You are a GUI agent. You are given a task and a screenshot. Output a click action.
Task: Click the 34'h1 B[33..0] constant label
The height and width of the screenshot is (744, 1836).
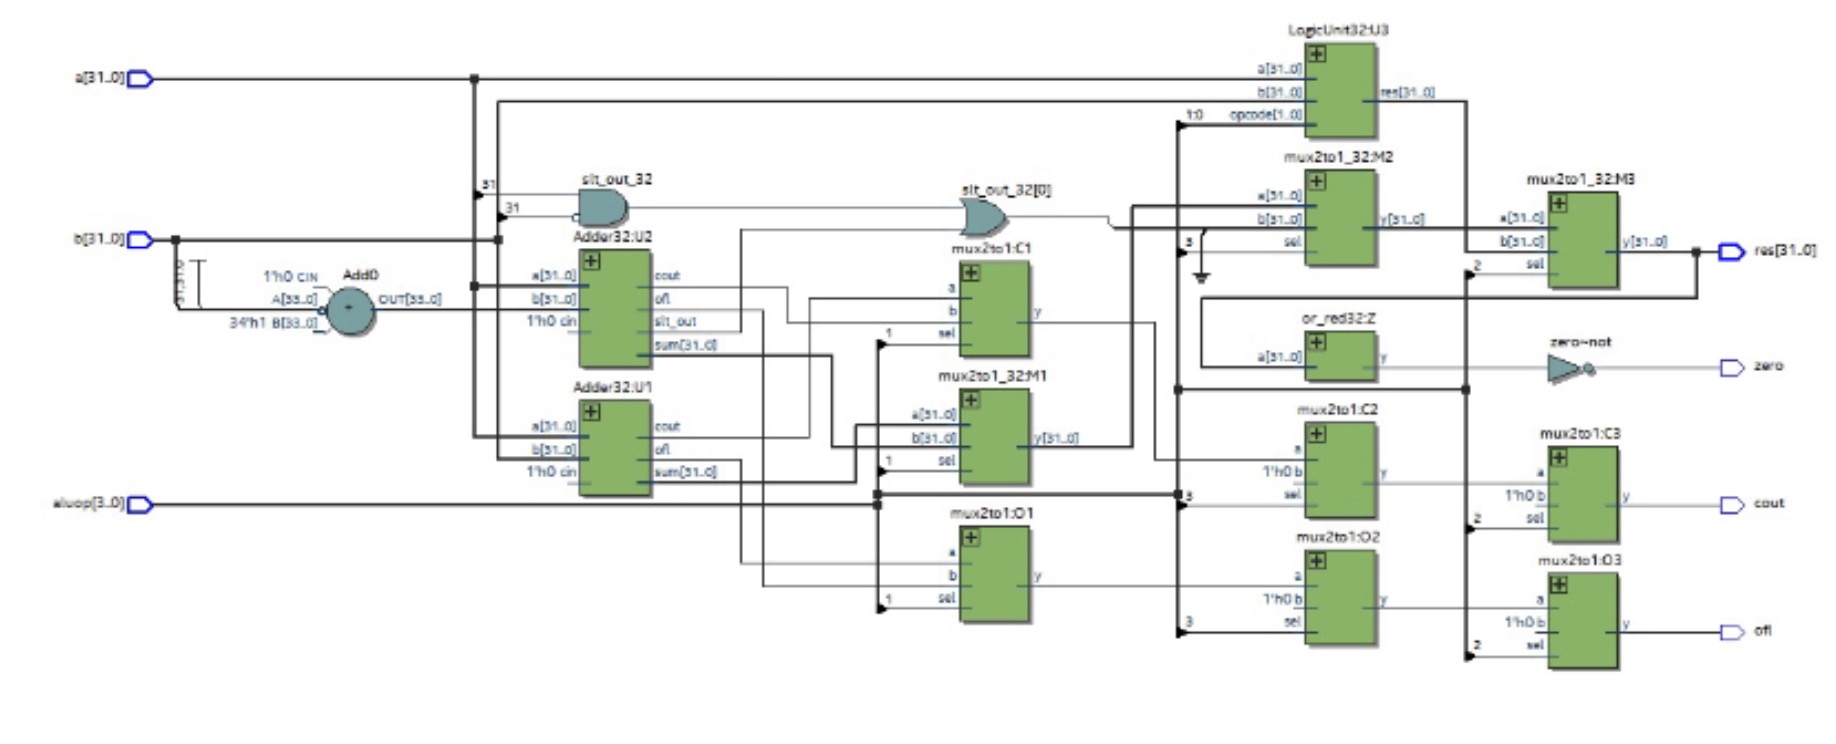pos(274,322)
